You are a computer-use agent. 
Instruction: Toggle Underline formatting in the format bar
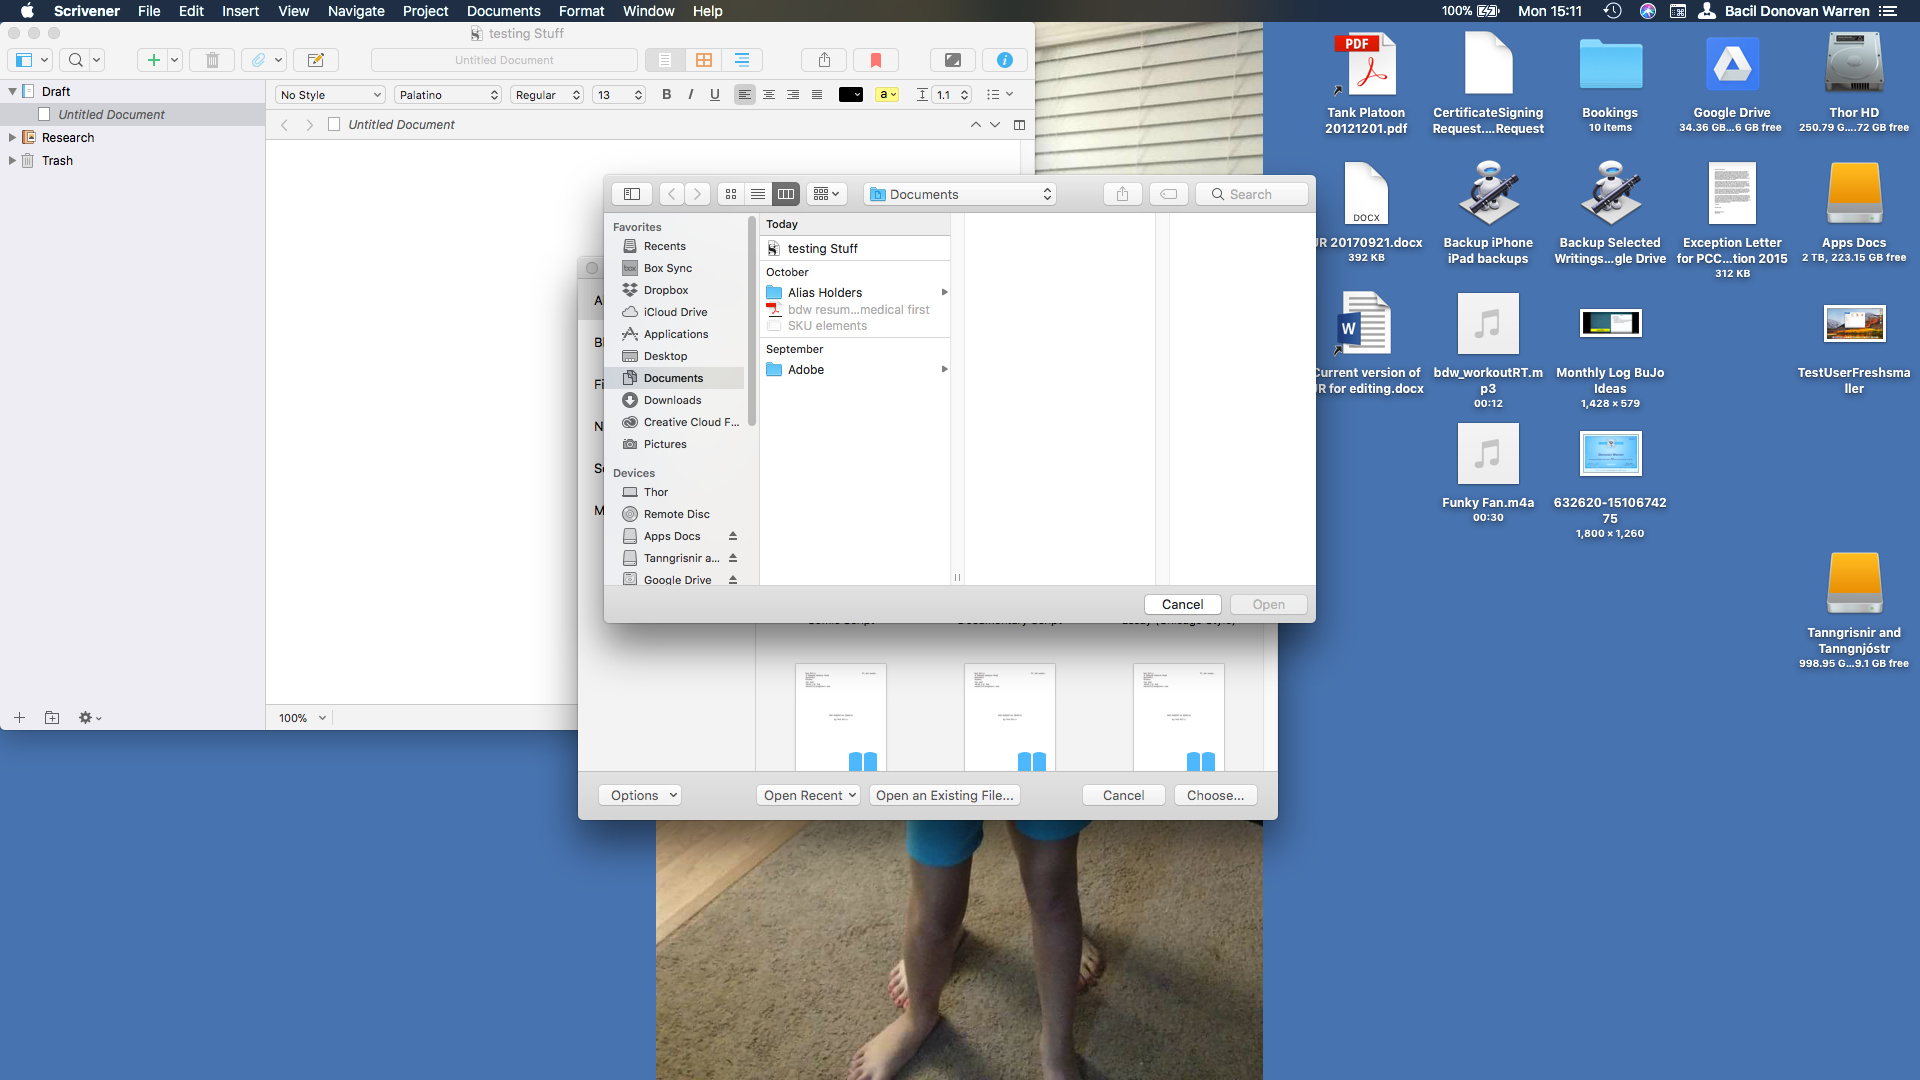click(x=714, y=95)
